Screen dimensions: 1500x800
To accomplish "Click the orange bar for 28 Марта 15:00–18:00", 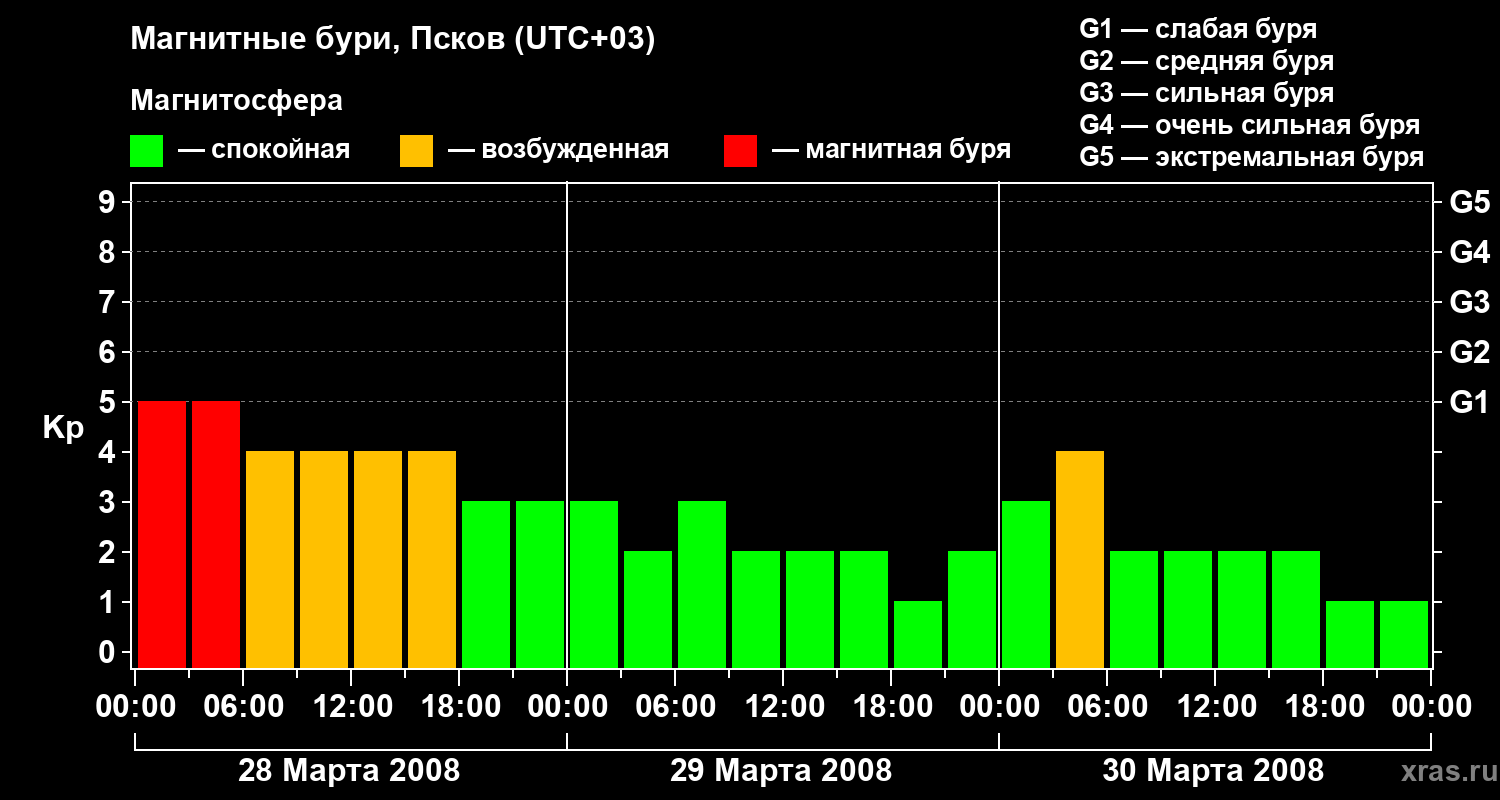I will coord(432,559).
